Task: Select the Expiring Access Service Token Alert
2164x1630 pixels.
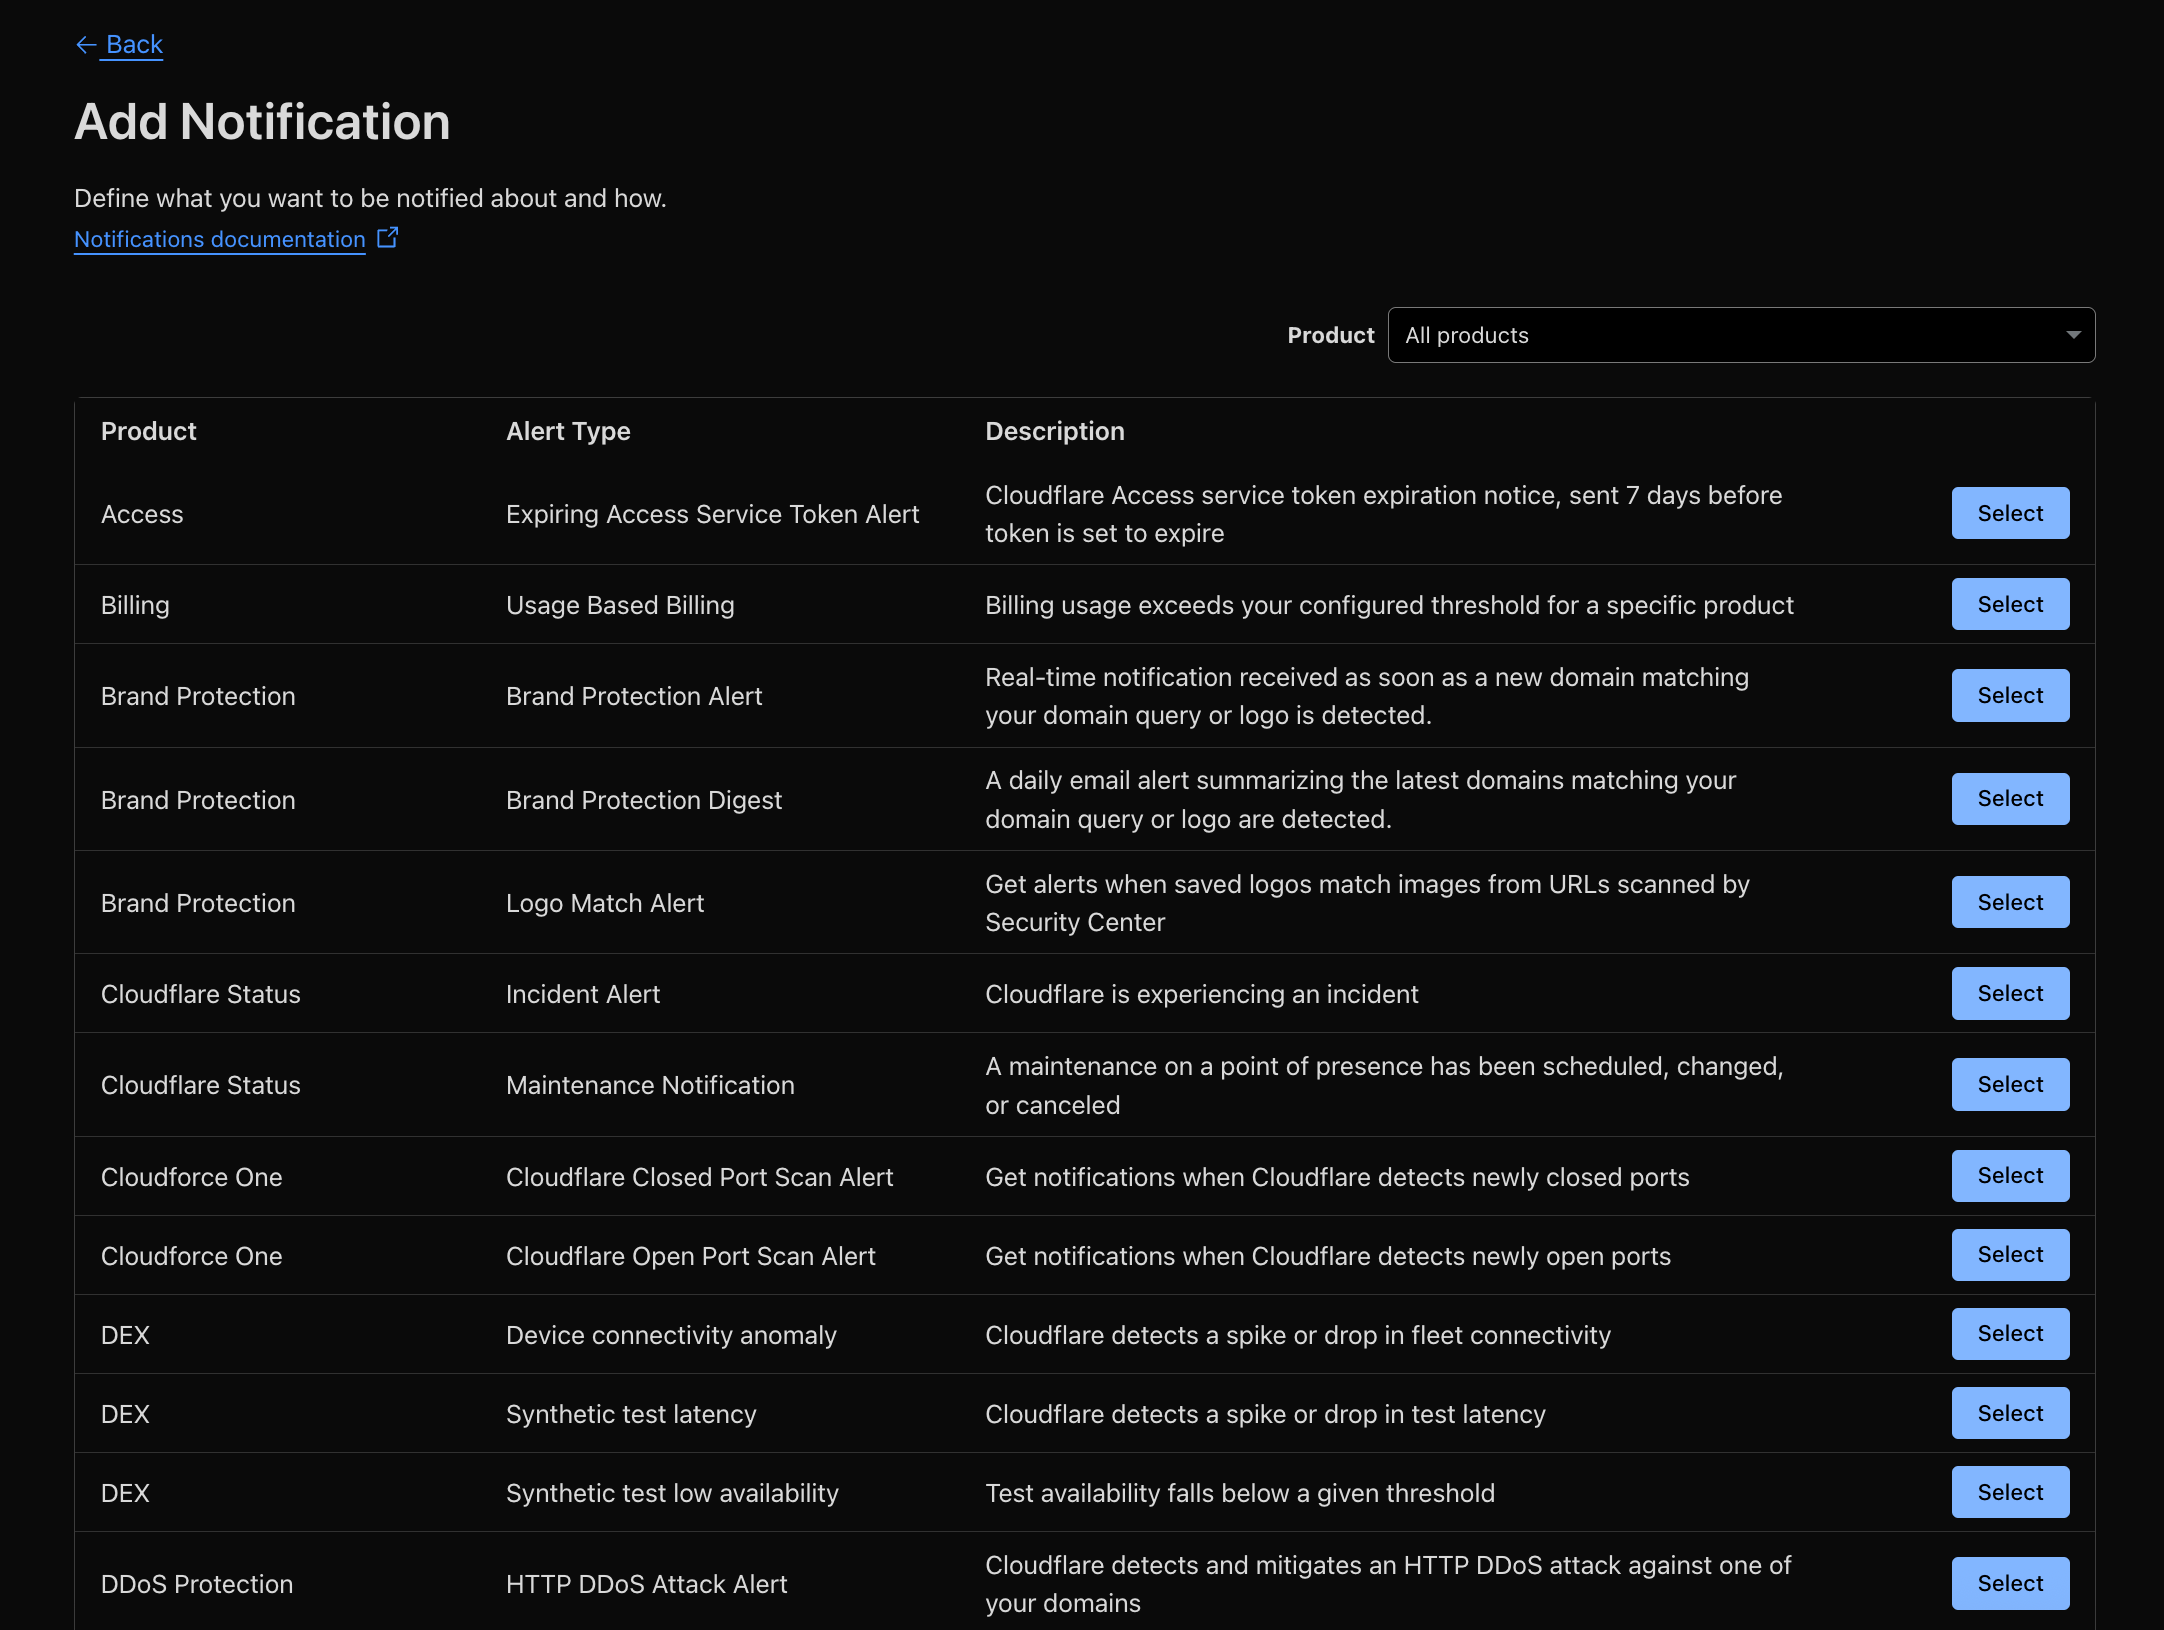Action: coord(2010,513)
